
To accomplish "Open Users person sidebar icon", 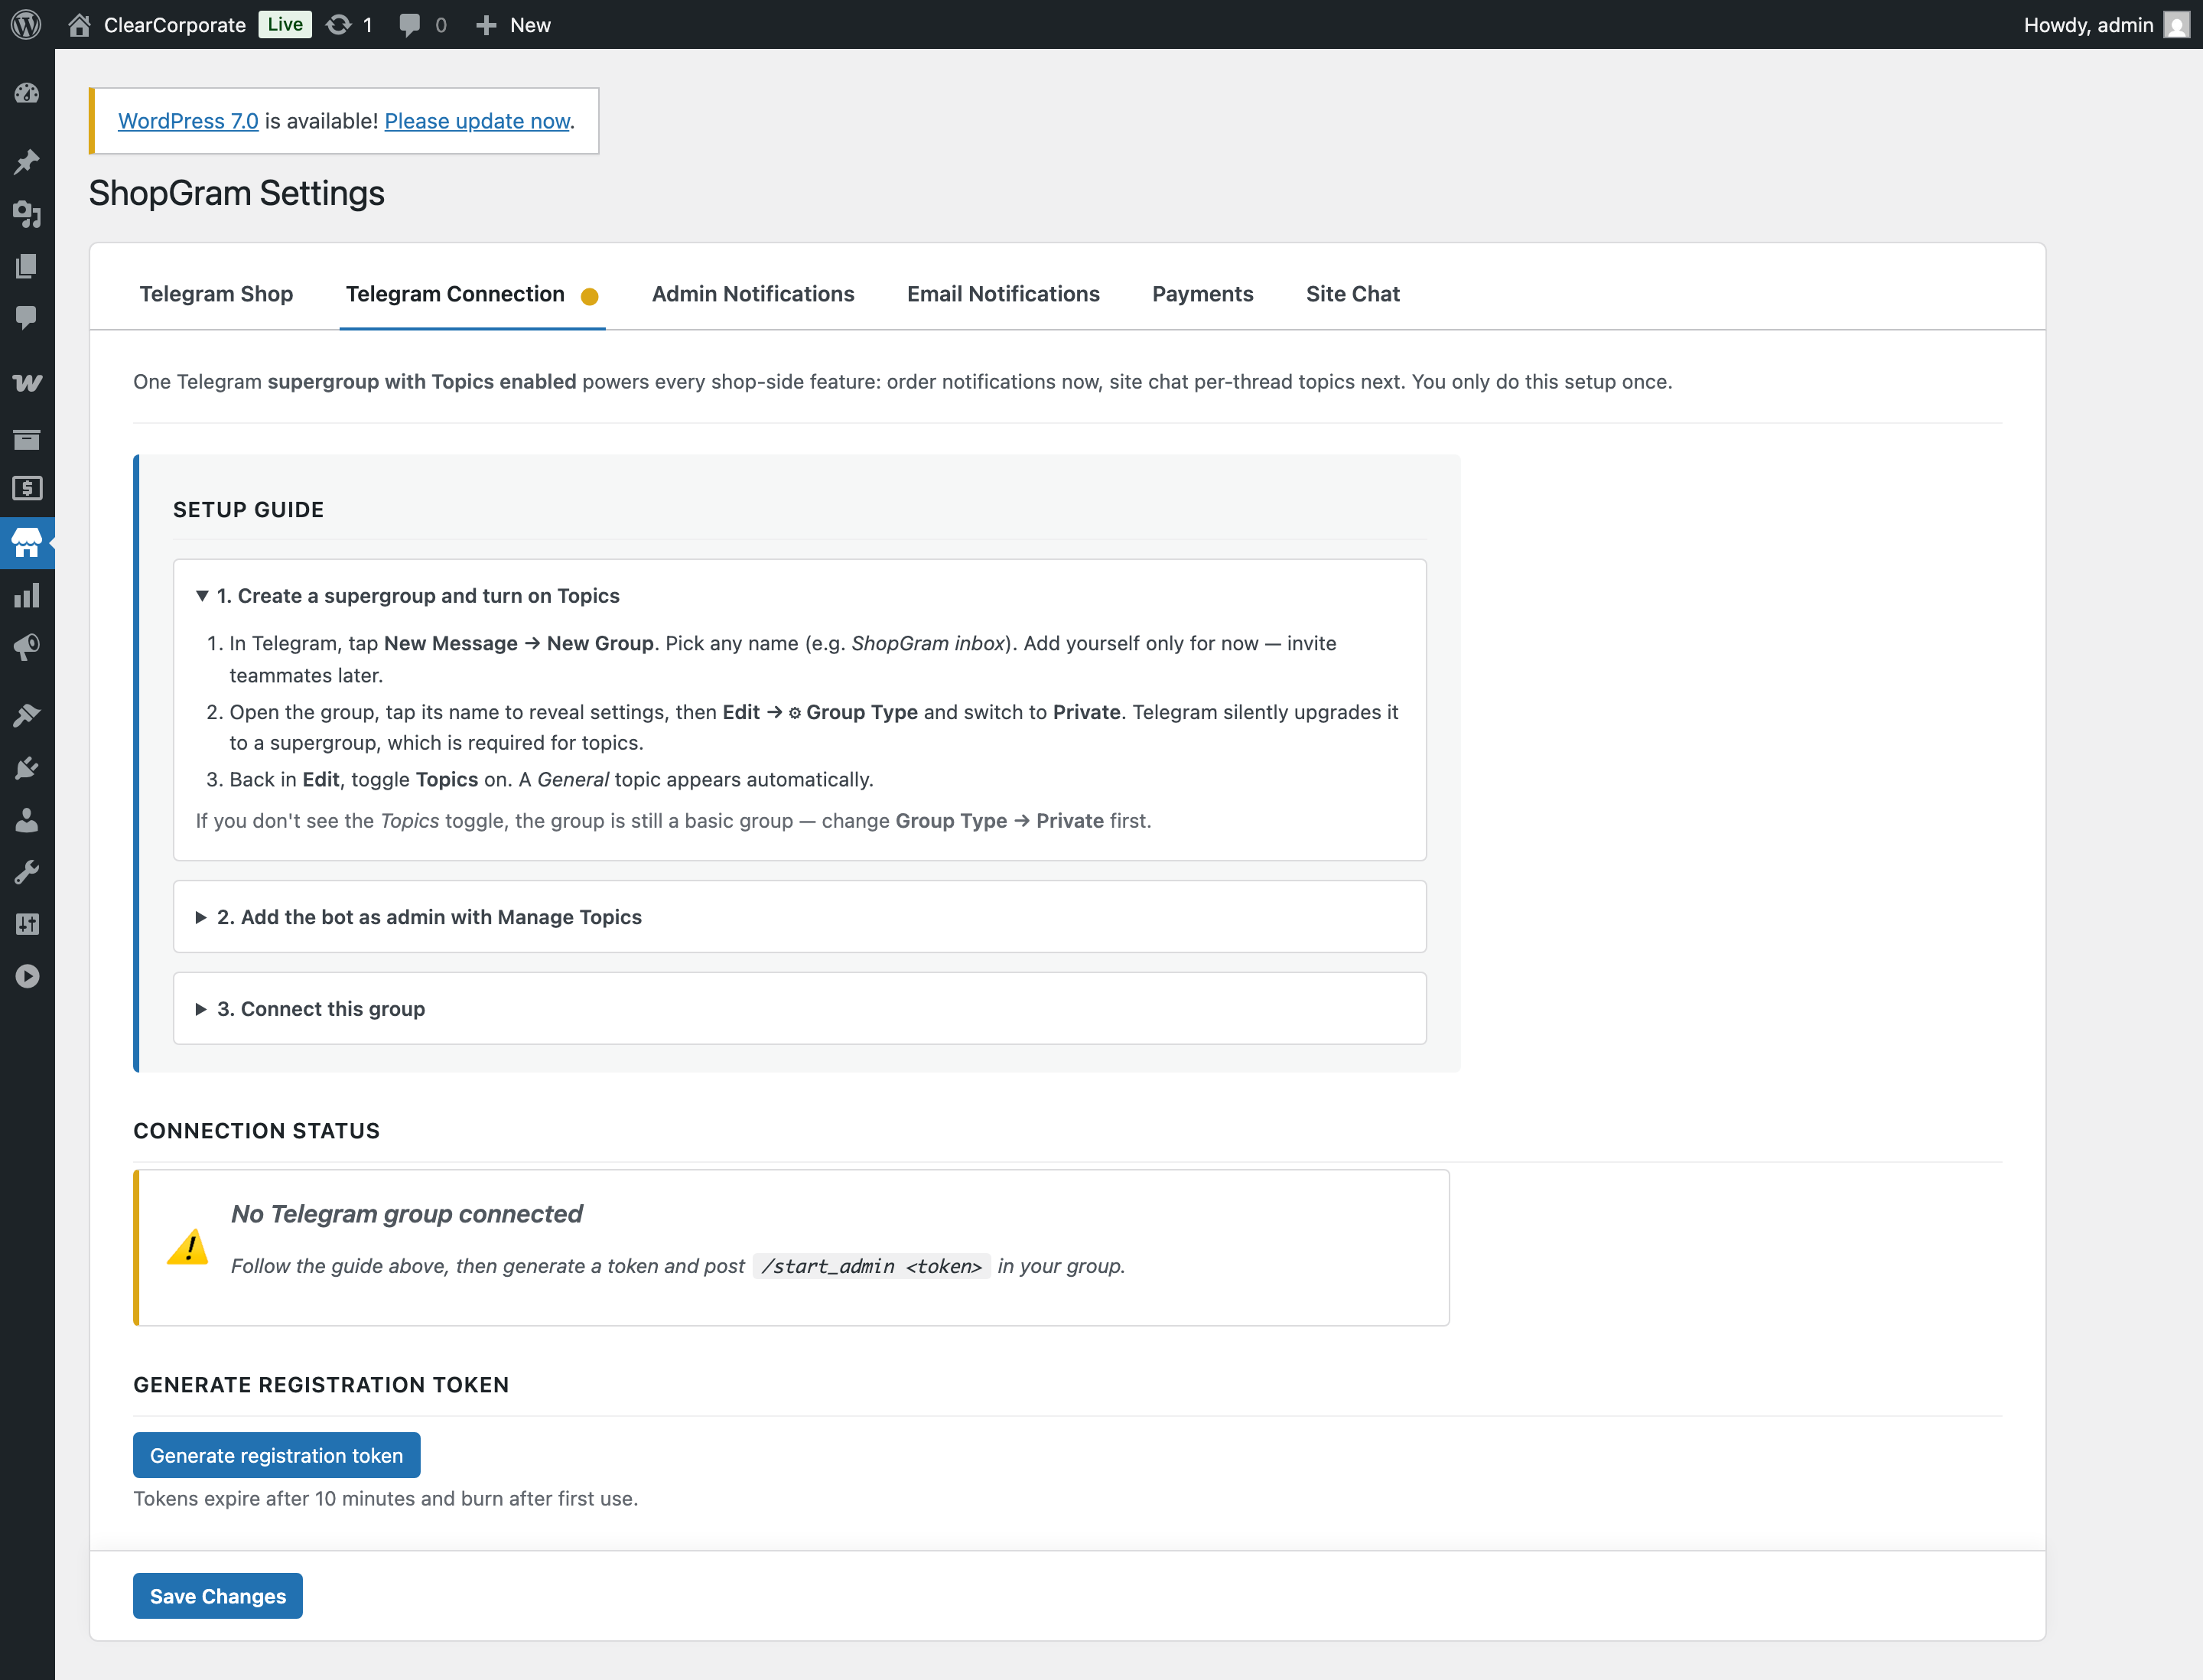I will 27,820.
